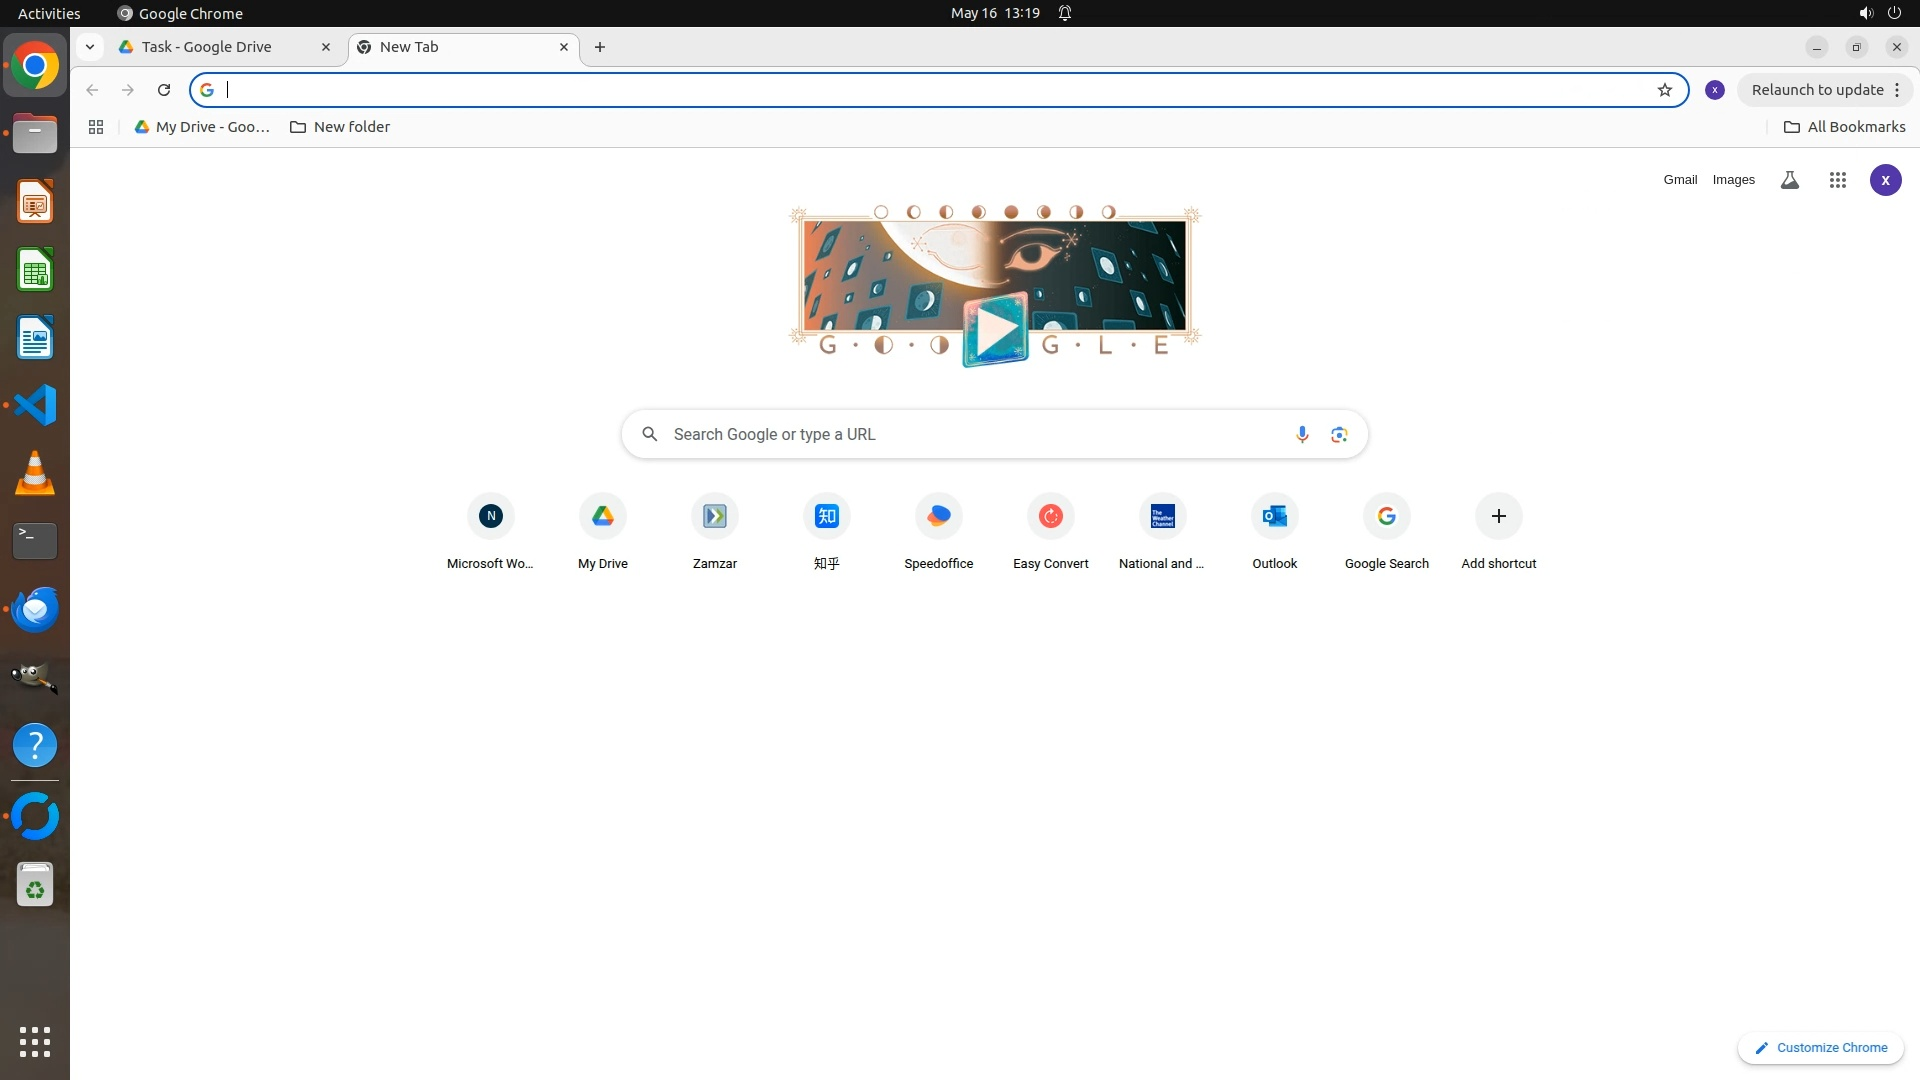Reload the page with refresh icon
Viewport: 1920px width, 1080px height.
click(x=164, y=90)
